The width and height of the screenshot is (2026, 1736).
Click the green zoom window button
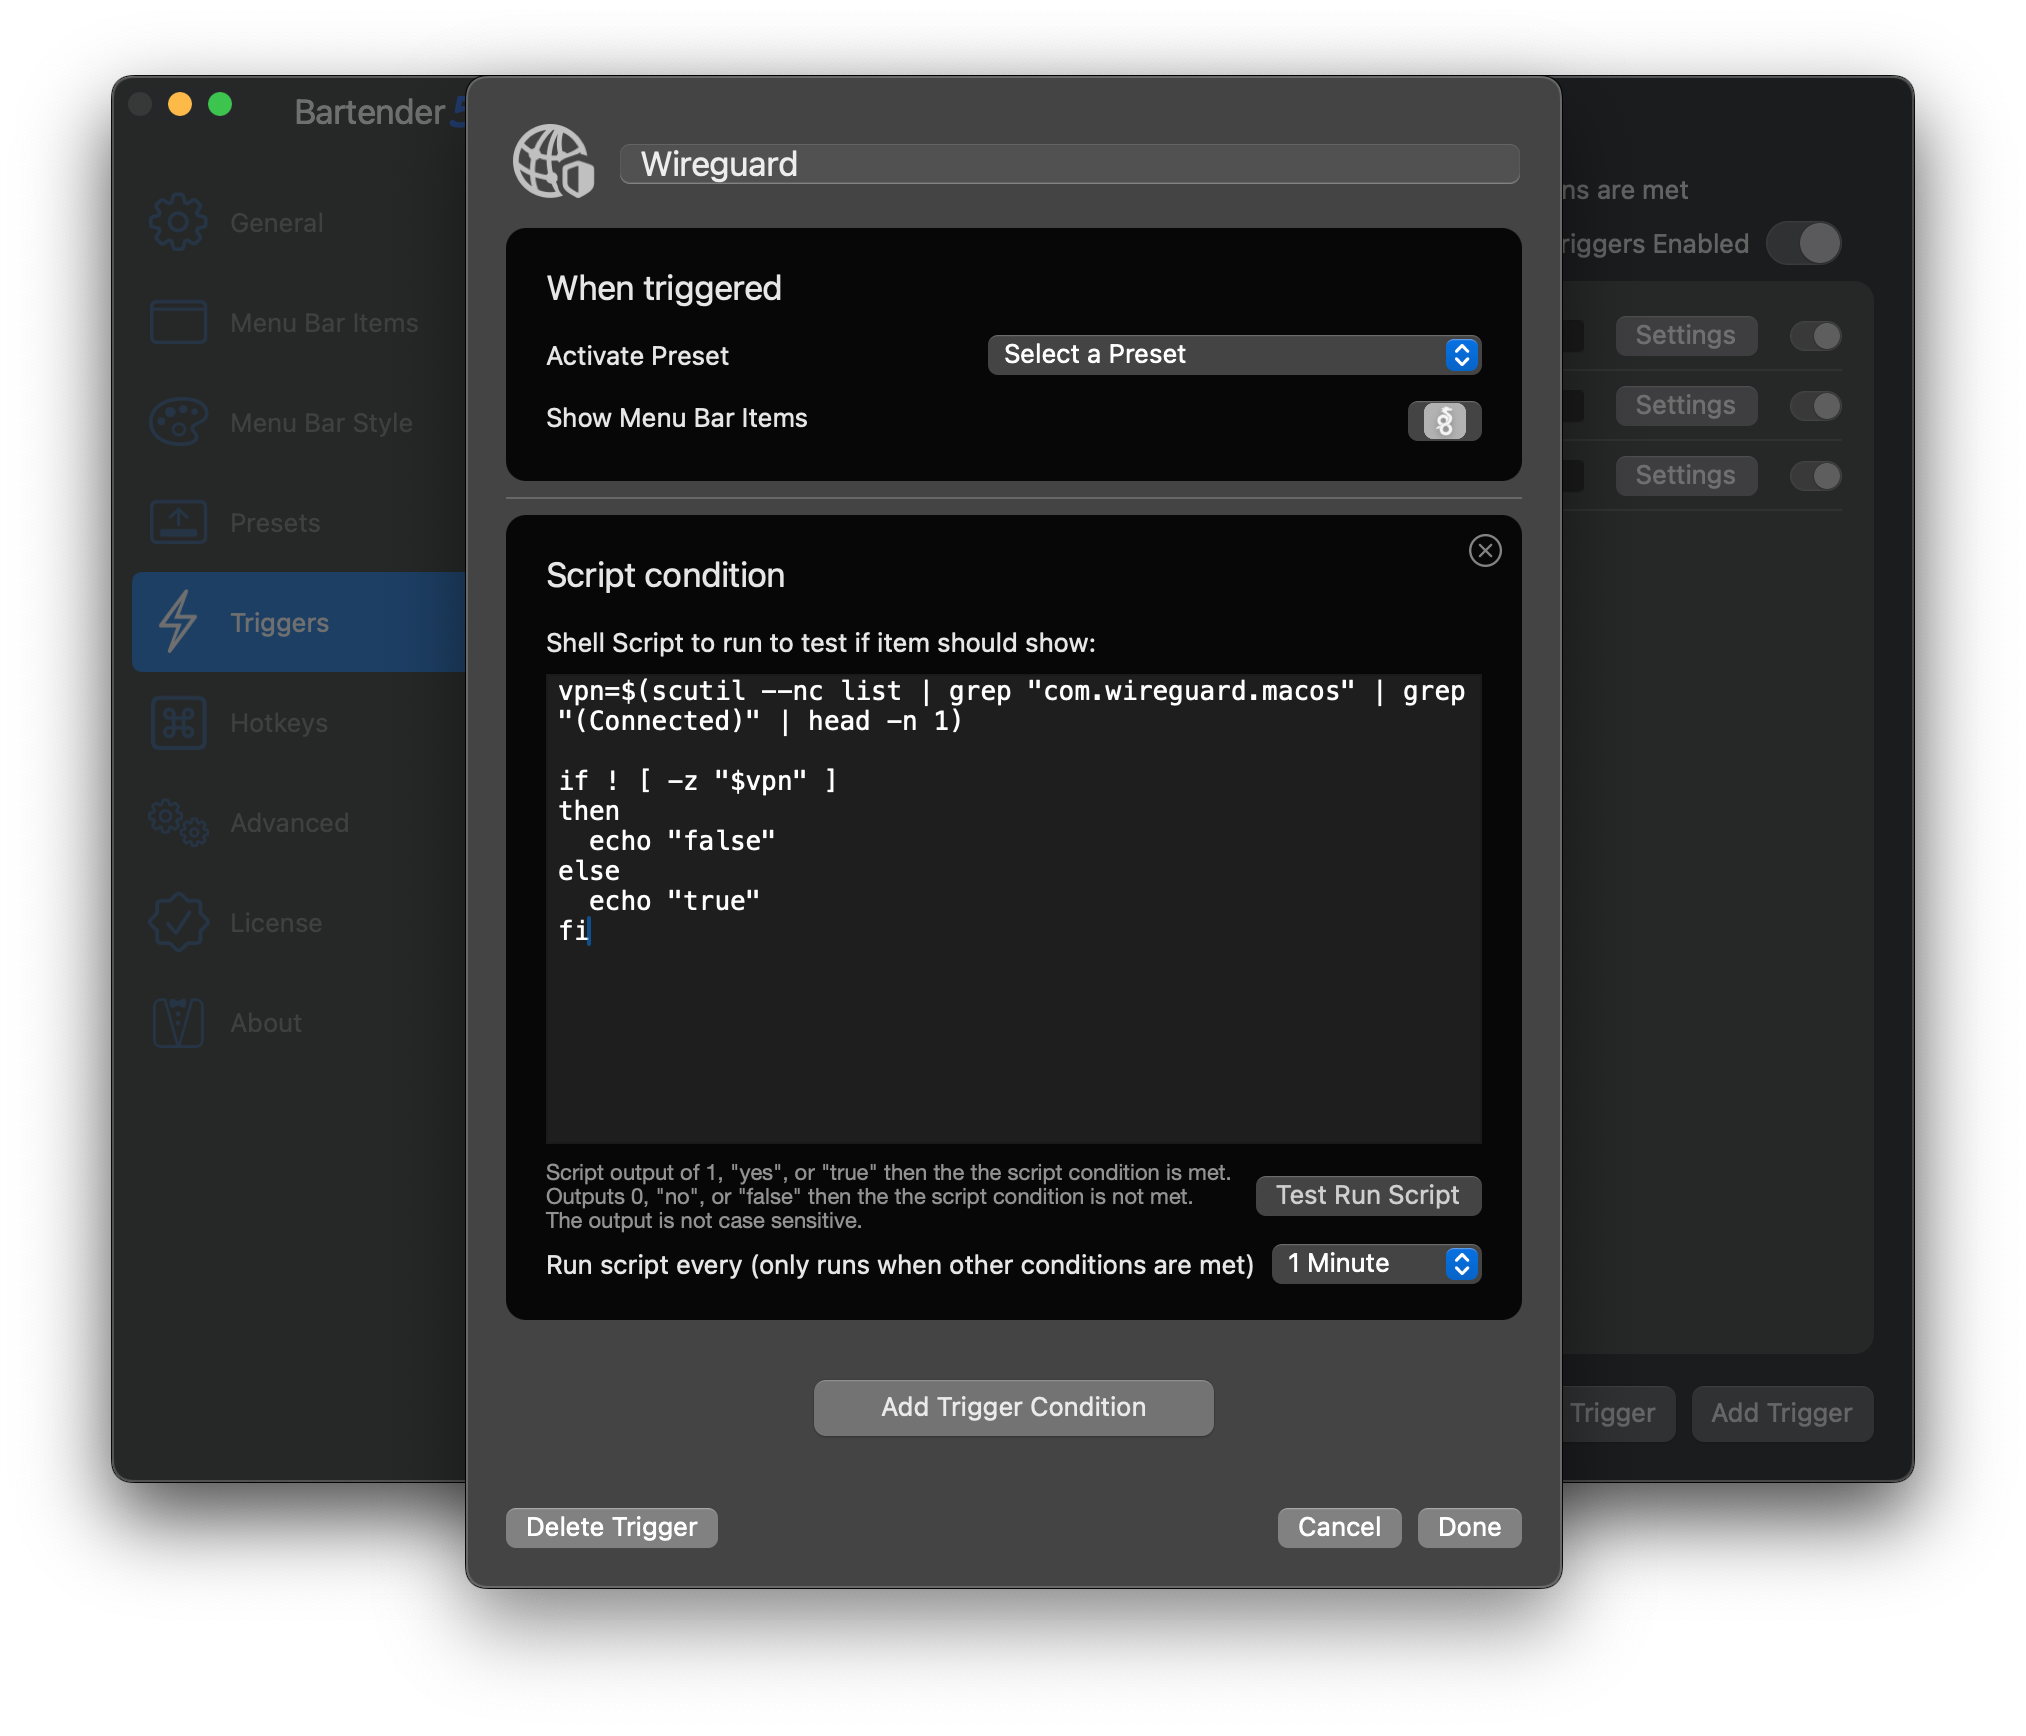click(x=220, y=104)
